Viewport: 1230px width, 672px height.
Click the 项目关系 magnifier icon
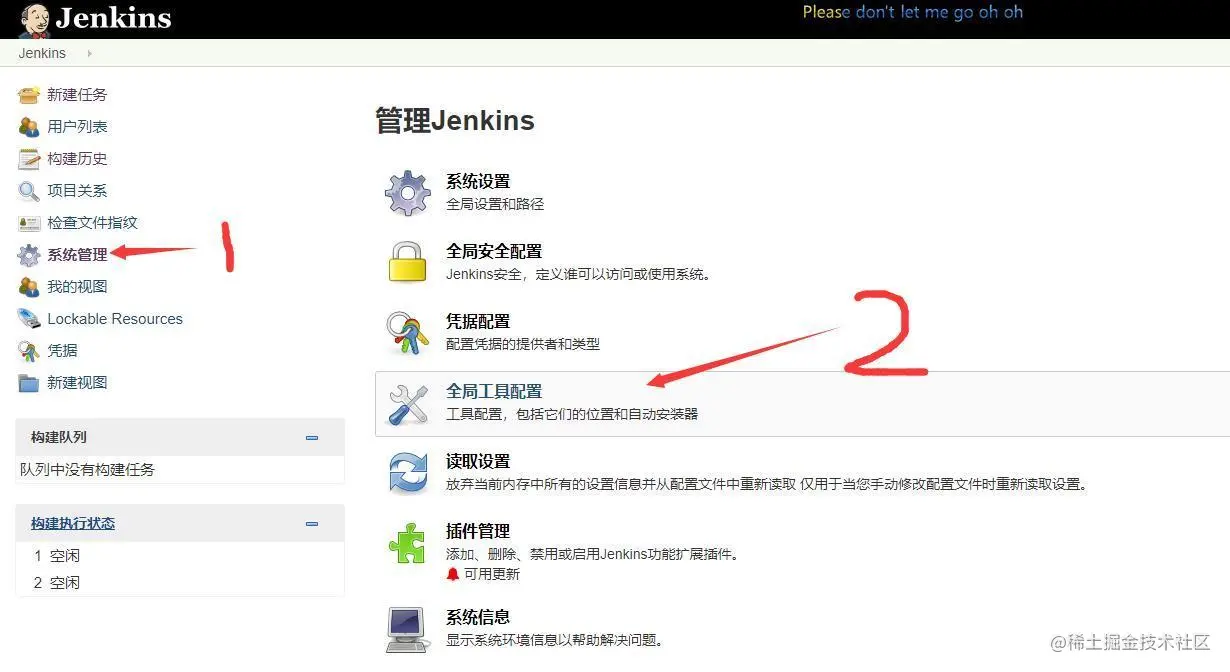[x=29, y=191]
